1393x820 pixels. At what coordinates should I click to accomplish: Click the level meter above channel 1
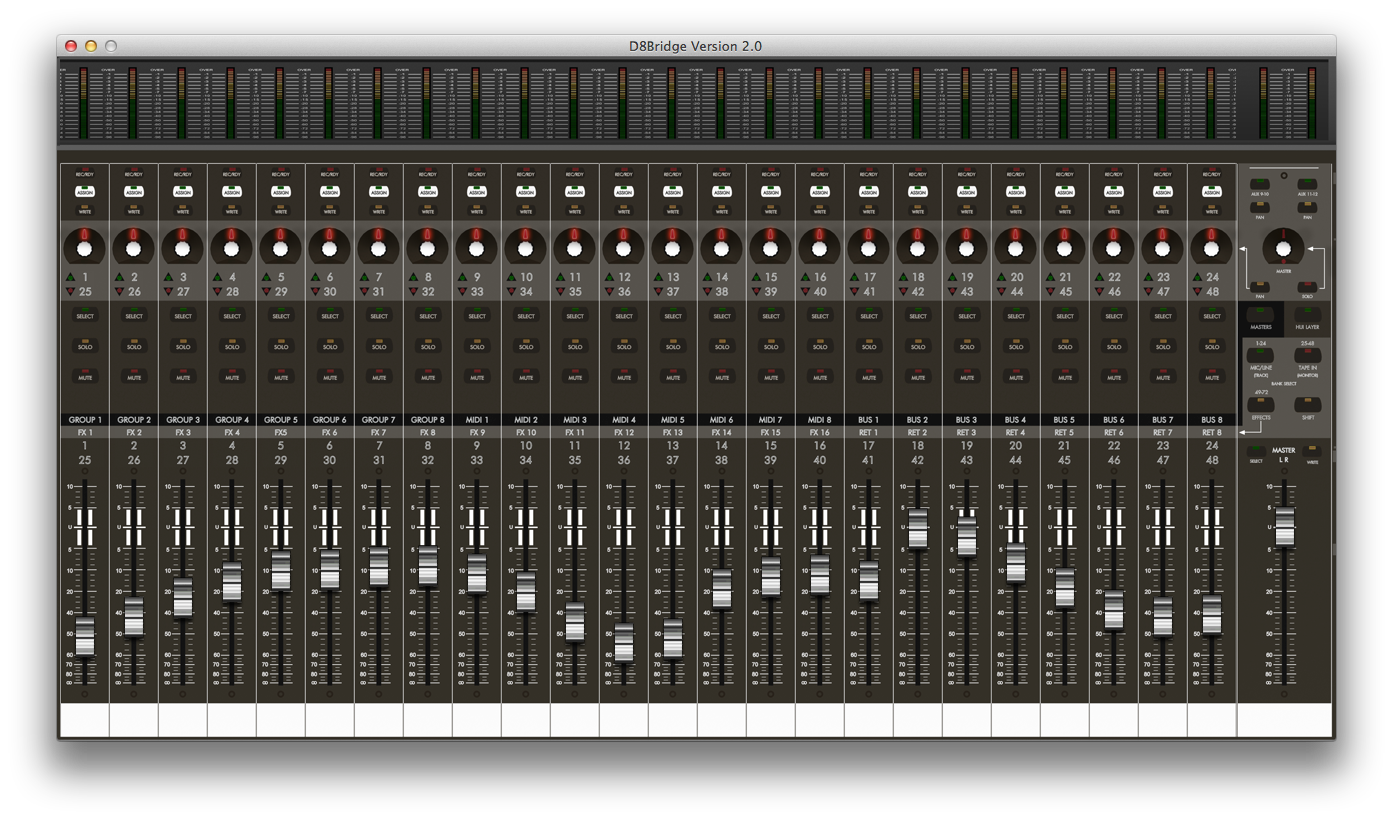[84, 103]
